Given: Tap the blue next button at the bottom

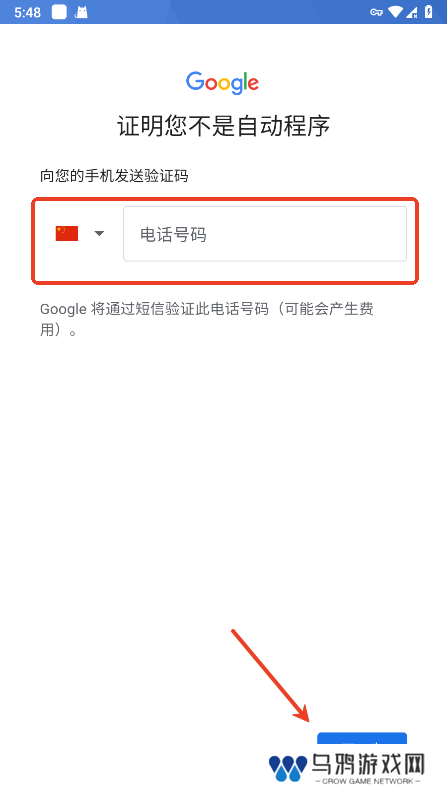Looking at the screenshot, I should 362,738.
